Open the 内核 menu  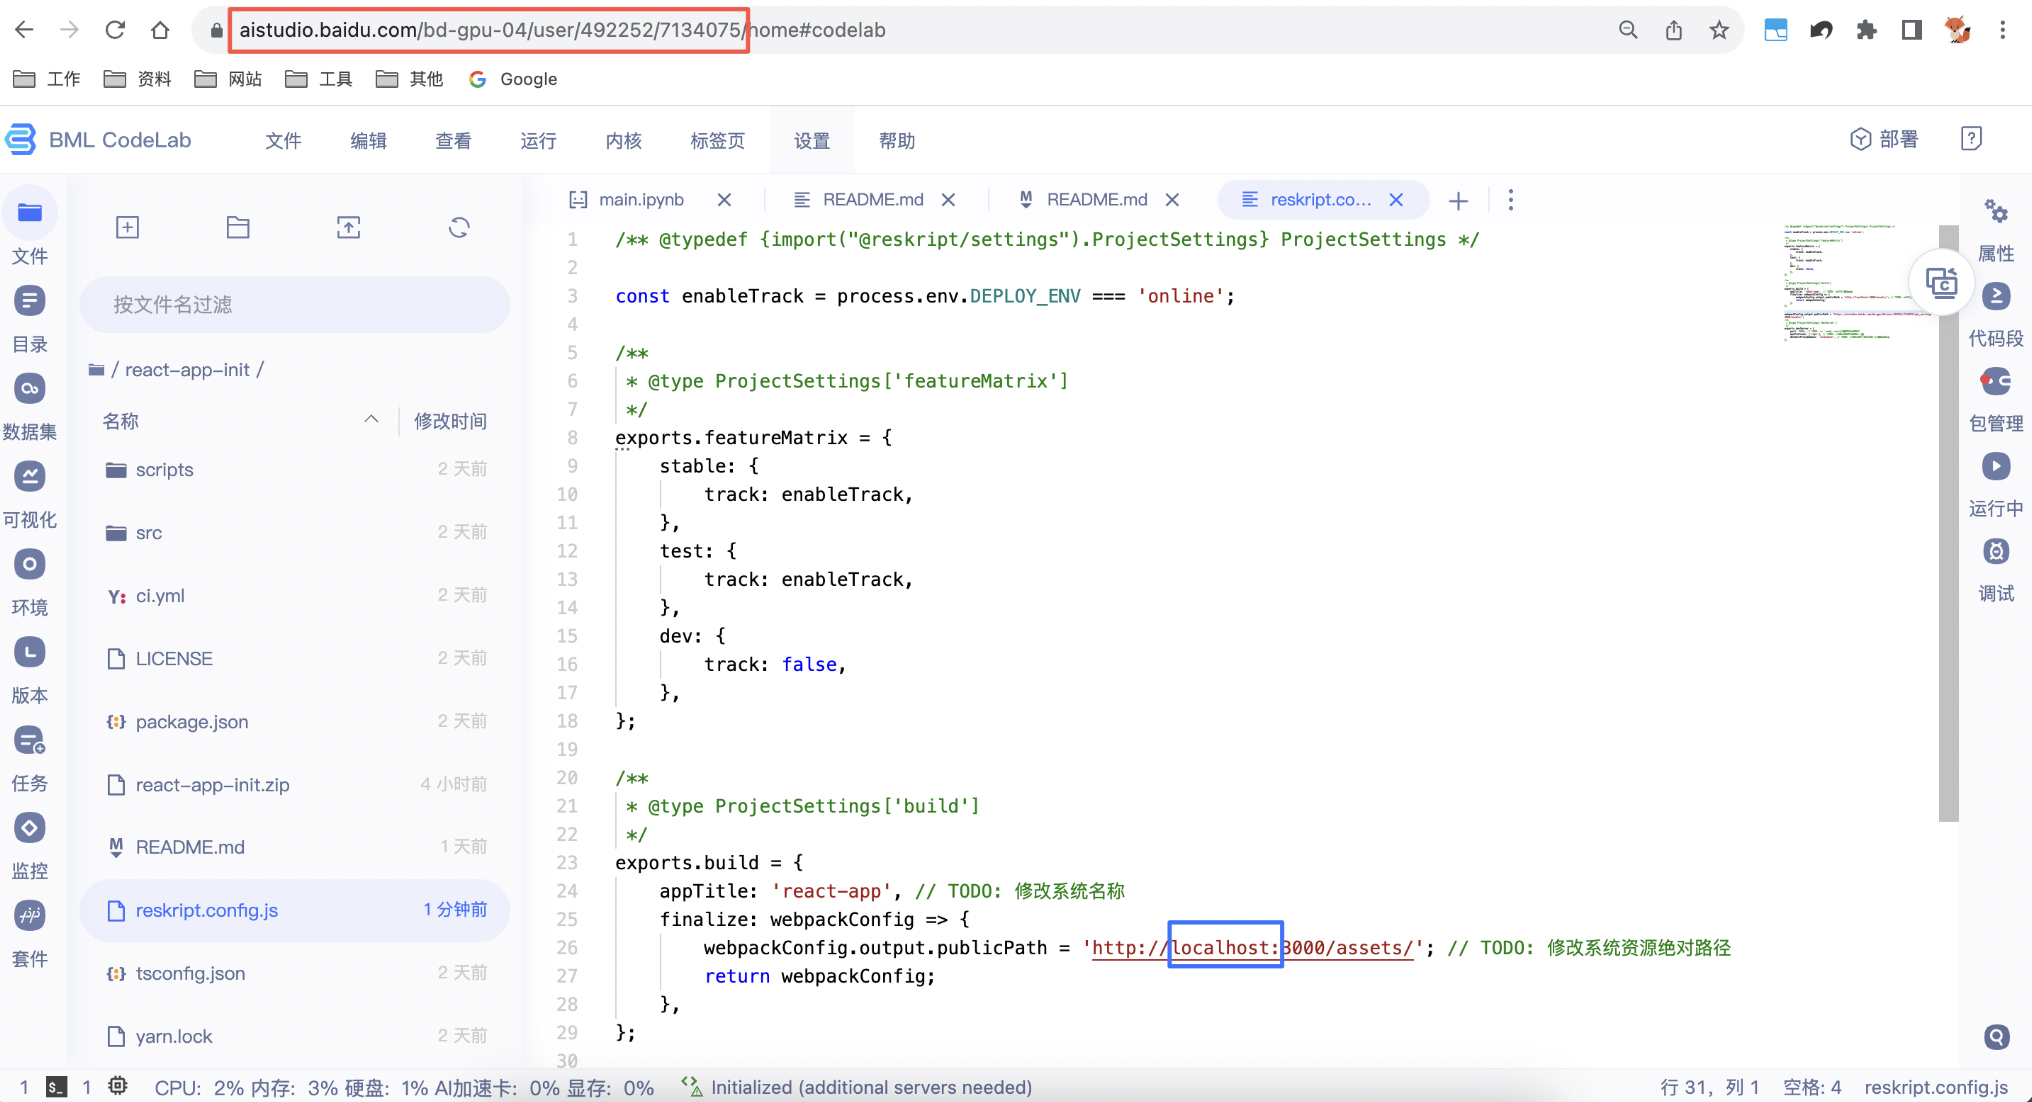623,141
